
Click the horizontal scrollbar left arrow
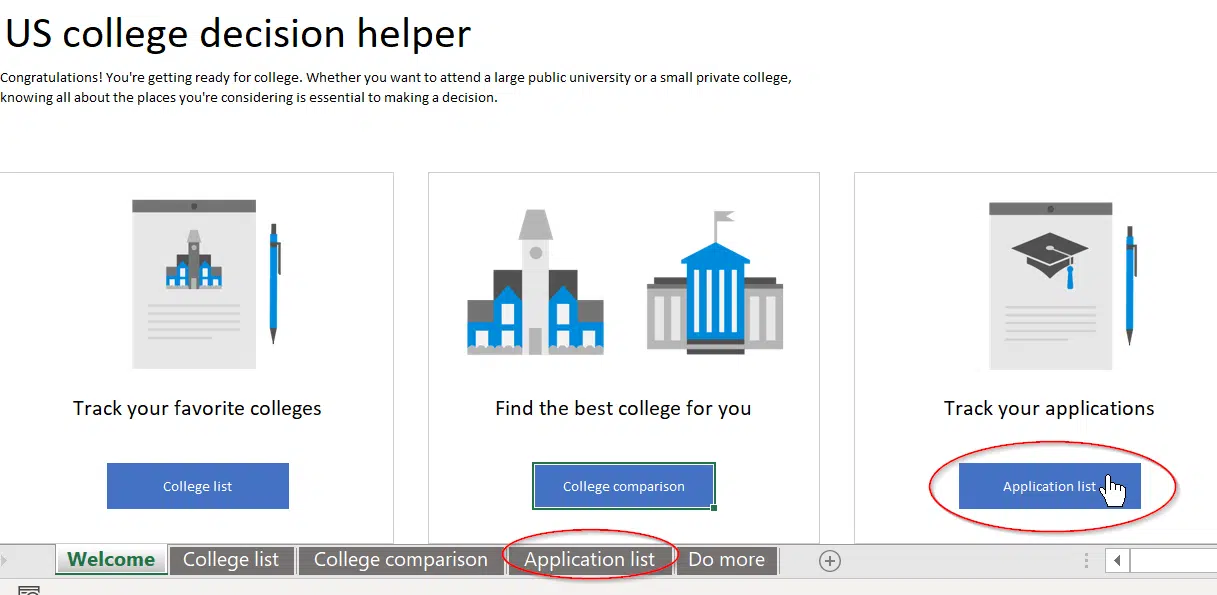coord(1117,561)
